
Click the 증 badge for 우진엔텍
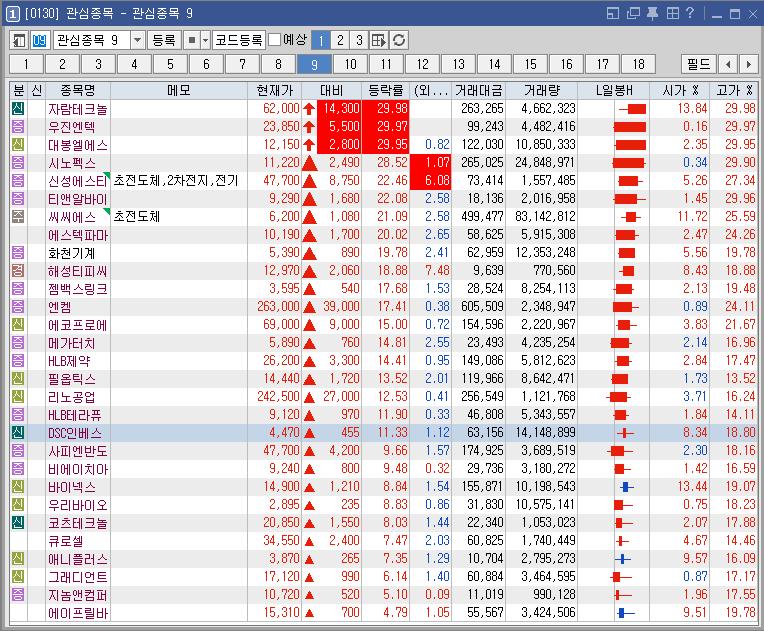point(18,126)
